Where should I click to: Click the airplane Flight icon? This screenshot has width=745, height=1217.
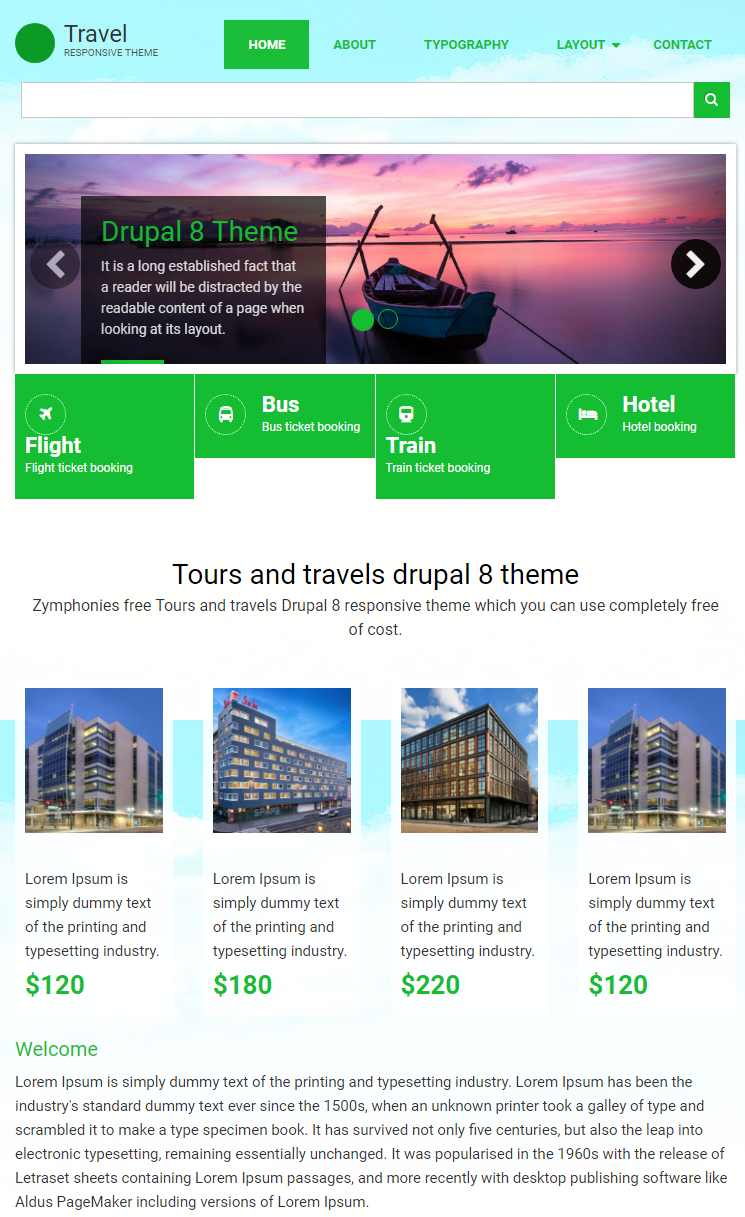tap(45, 414)
